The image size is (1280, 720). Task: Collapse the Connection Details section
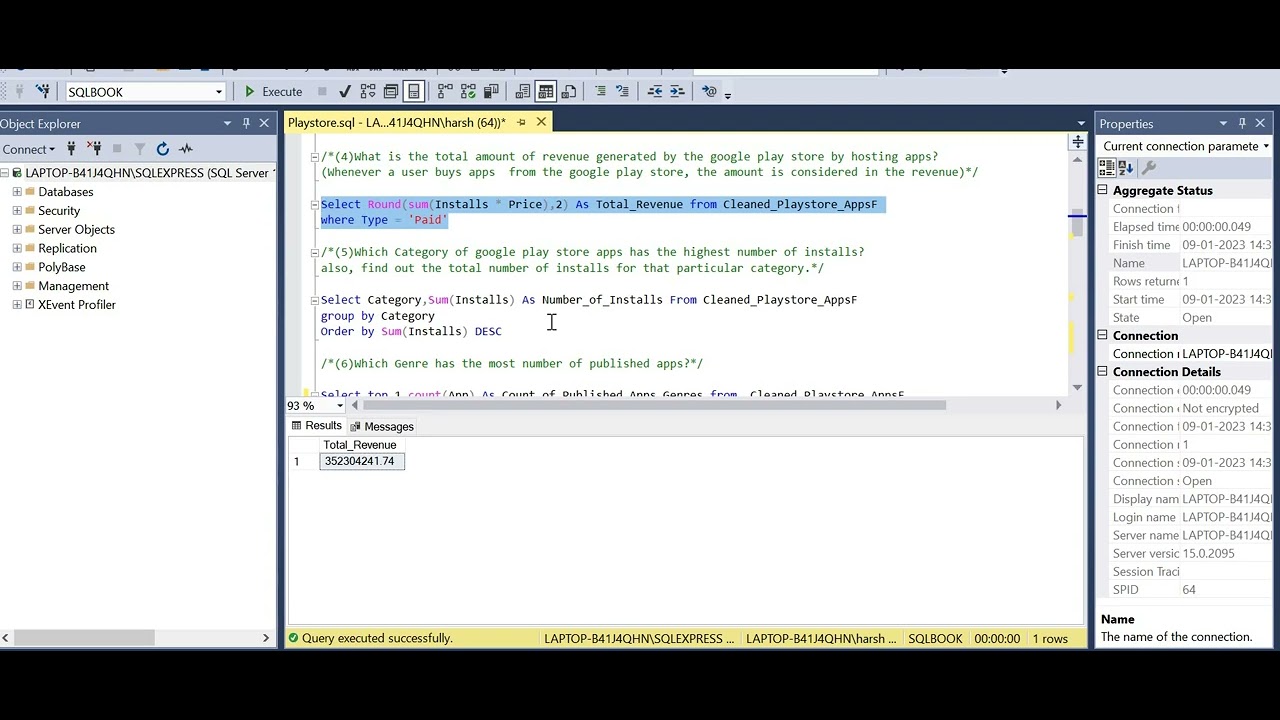1104,372
